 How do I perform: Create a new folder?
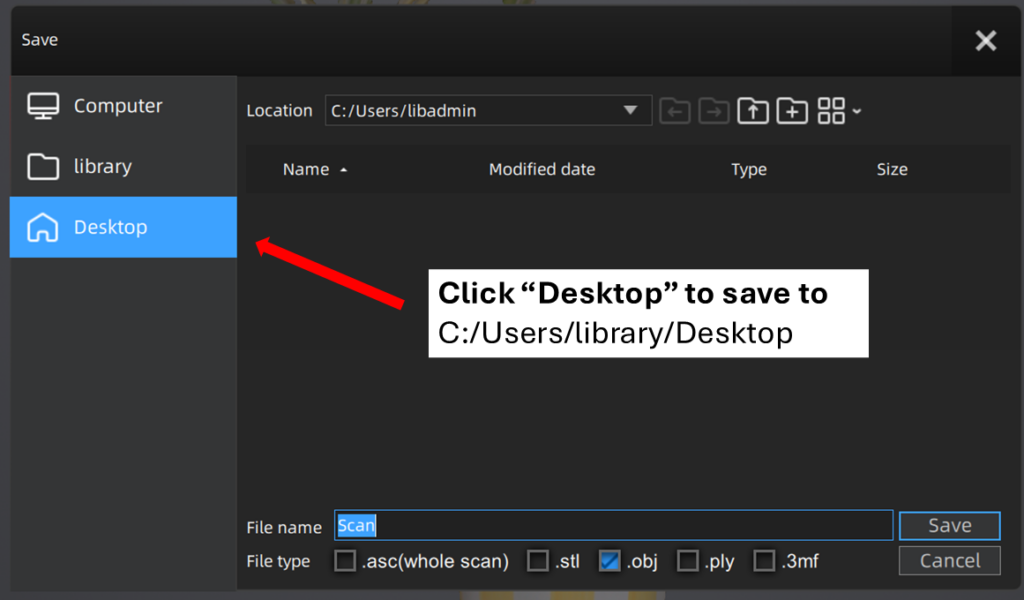792,111
